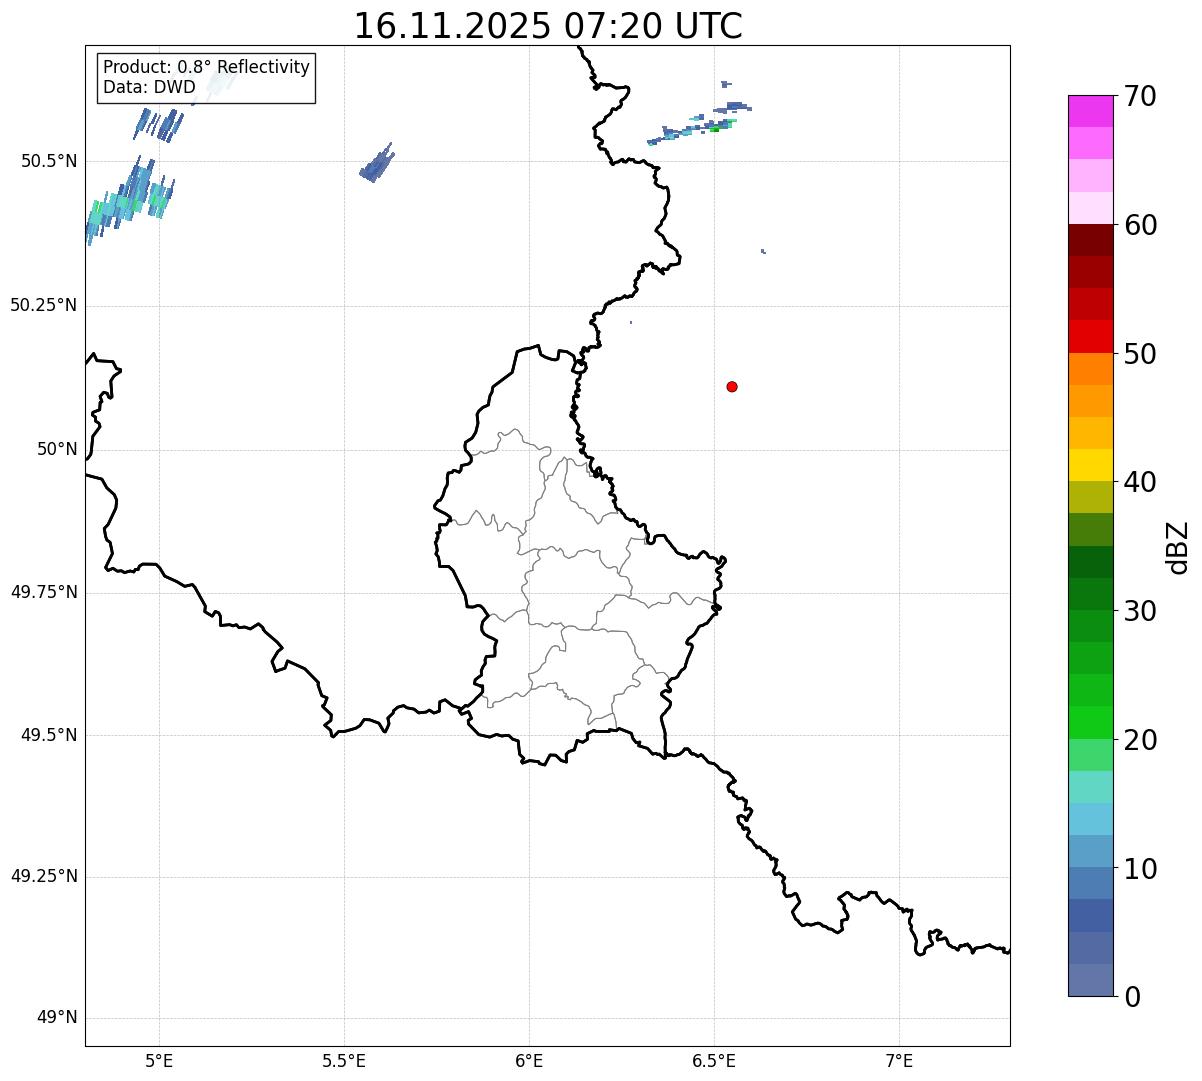Click the plot title 16.11.2025 07:20 UTC
Screen dimensions: 1202x1081
[548, 25]
